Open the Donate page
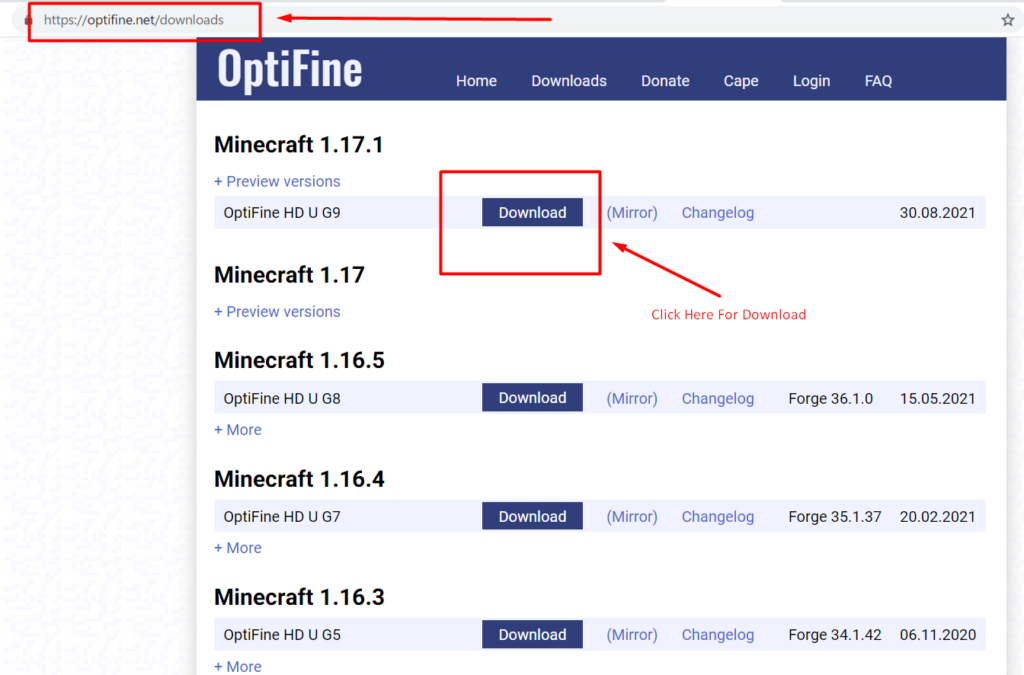The width and height of the screenshot is (1024, 675). (x=665, y=81)
